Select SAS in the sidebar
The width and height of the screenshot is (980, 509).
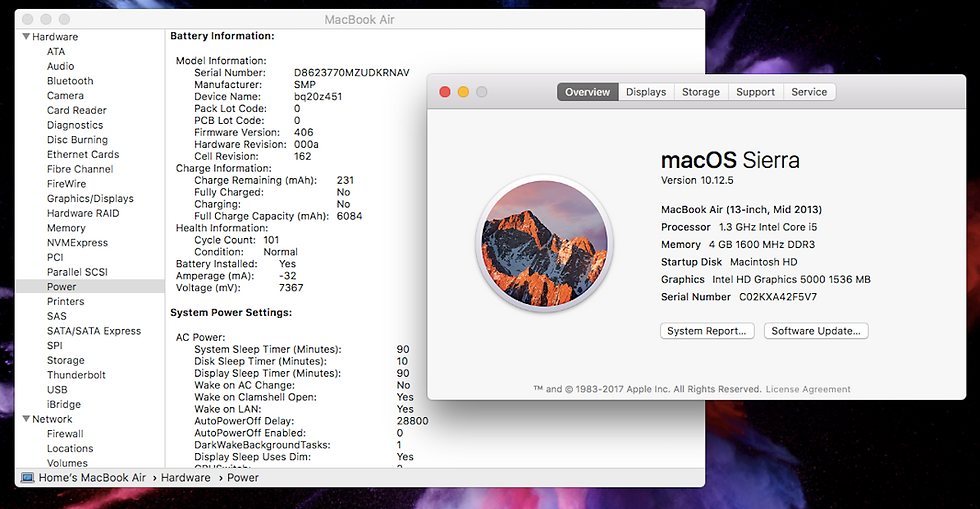coord(56,316)
